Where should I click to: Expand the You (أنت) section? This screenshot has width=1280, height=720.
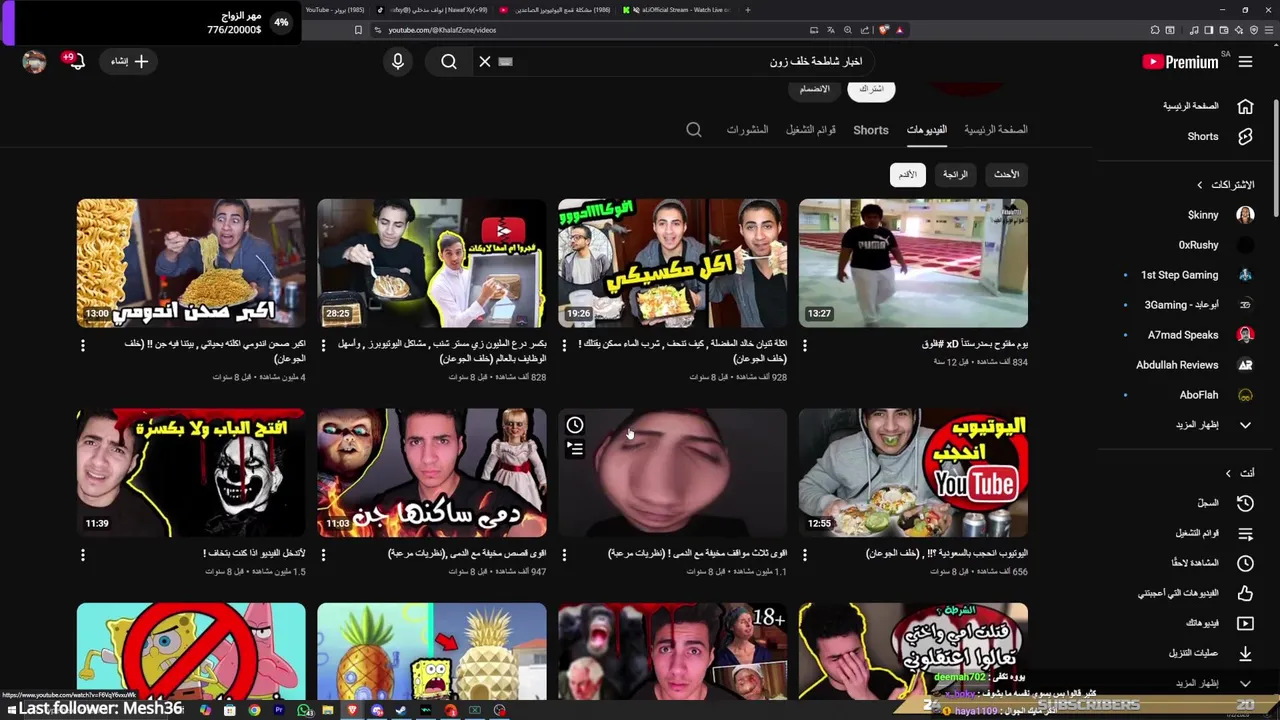click(x=1240, y=473)
